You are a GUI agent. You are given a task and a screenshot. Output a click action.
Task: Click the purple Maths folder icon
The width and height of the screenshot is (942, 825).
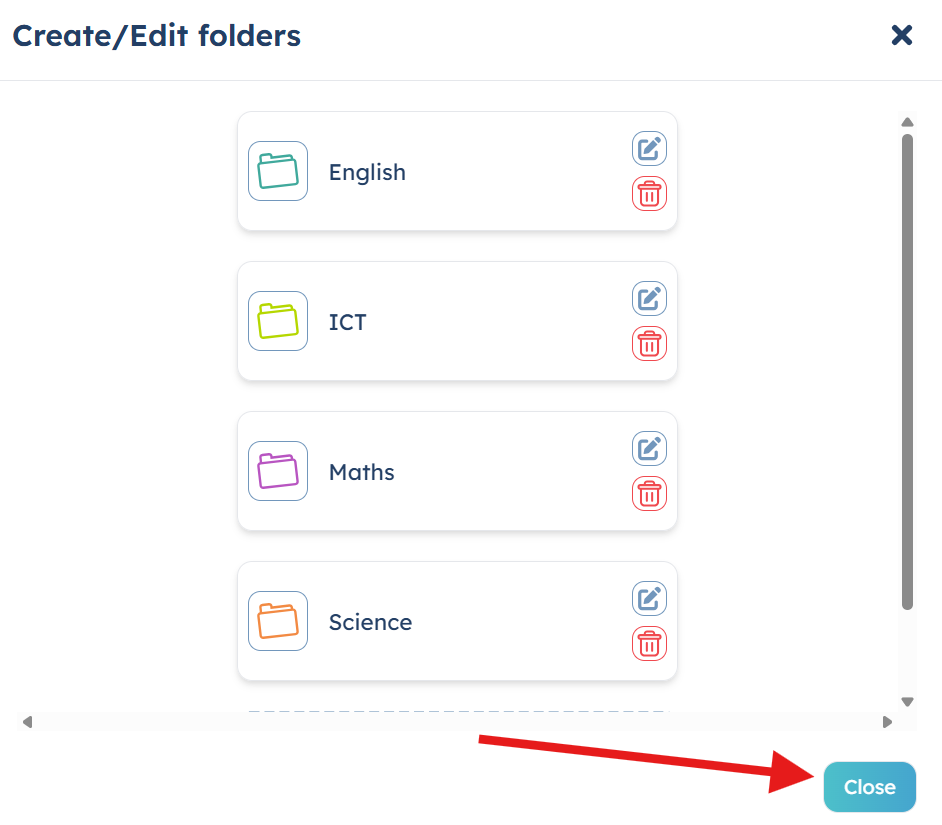[x=278, y=471]
